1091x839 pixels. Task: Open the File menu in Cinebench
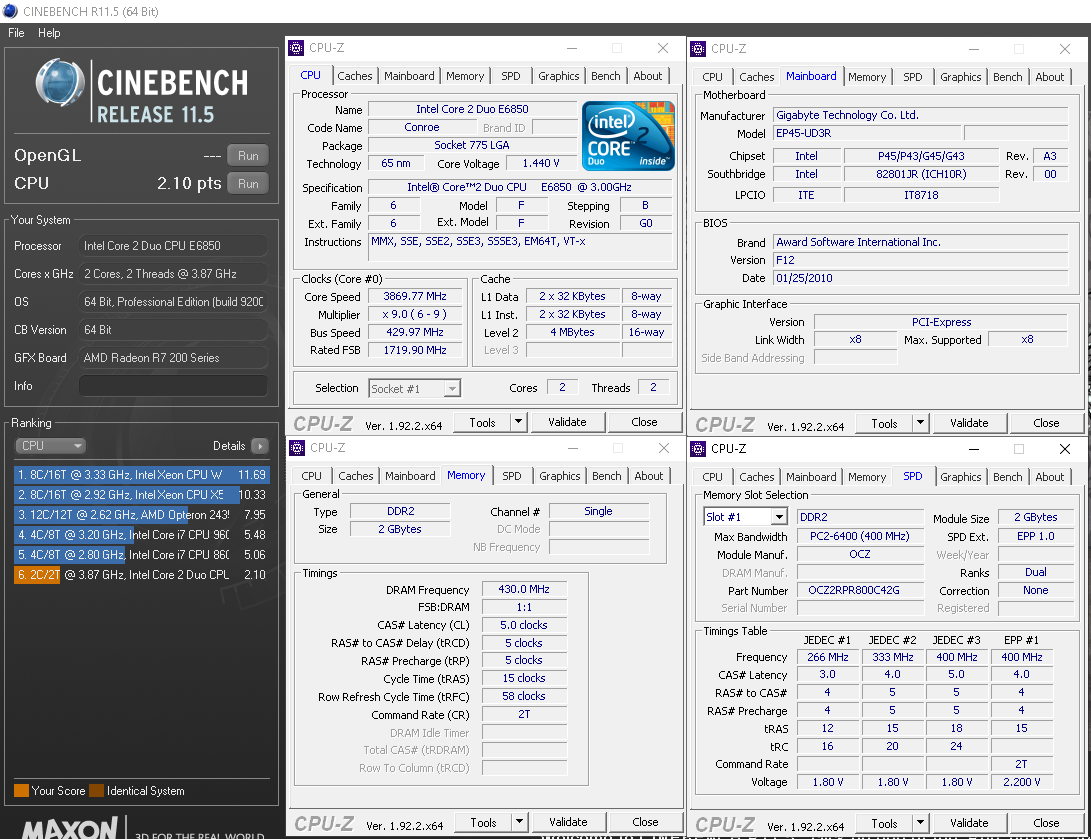16,33
